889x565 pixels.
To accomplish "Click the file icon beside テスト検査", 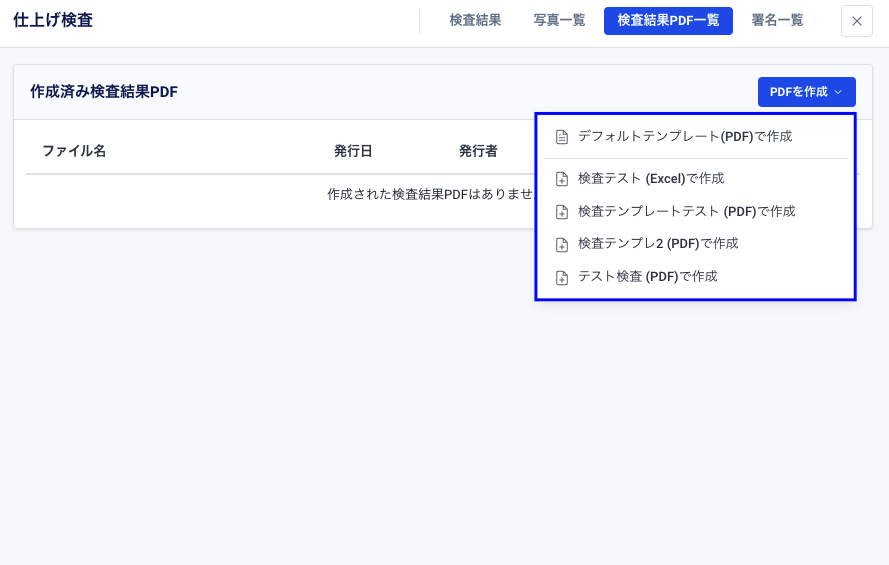I will [x=562, y=277].
